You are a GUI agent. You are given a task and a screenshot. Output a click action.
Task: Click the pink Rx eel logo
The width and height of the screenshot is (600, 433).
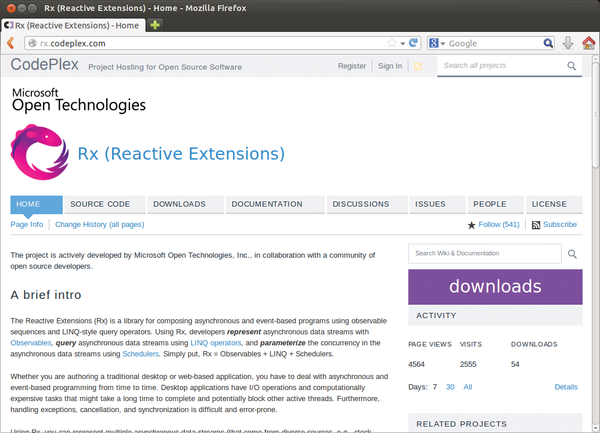(39, 152)
